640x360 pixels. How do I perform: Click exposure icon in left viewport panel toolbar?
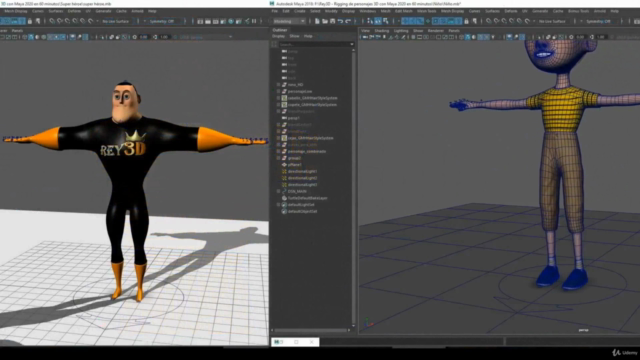click(x=135, y=37)
